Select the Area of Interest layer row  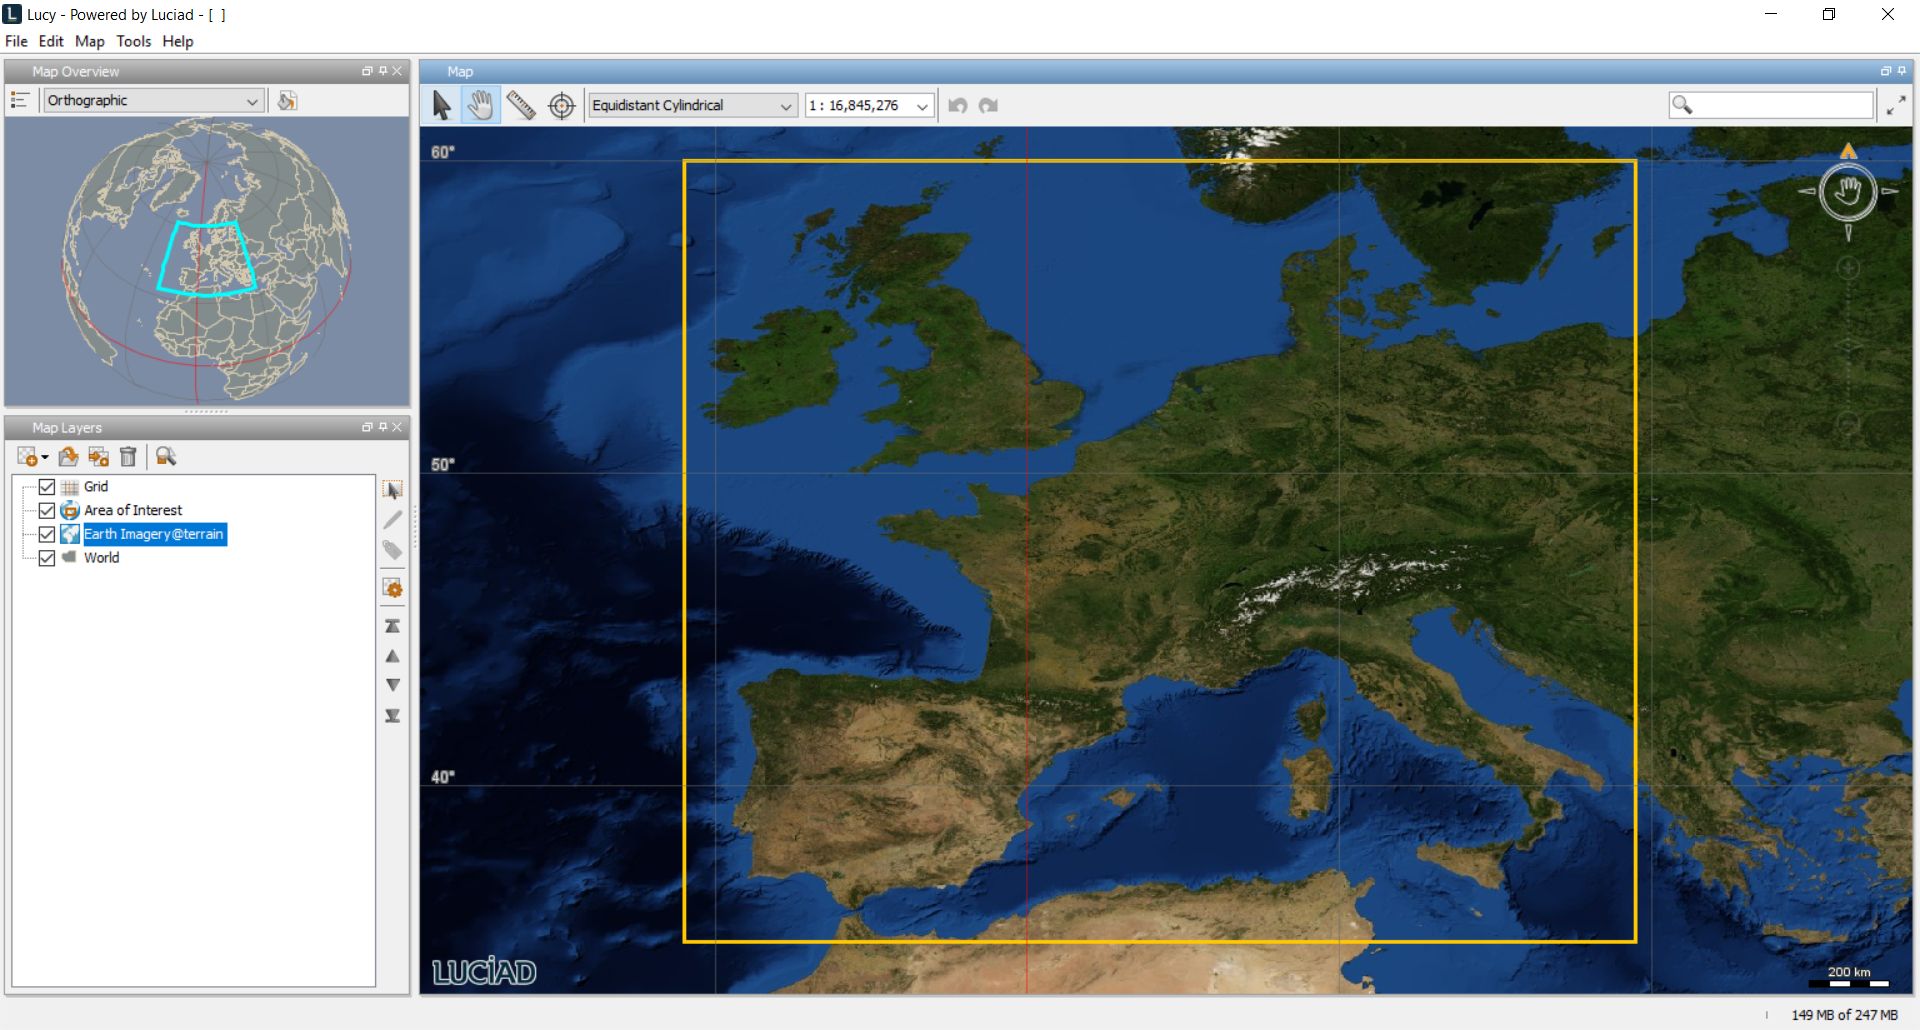click(133, 511)
